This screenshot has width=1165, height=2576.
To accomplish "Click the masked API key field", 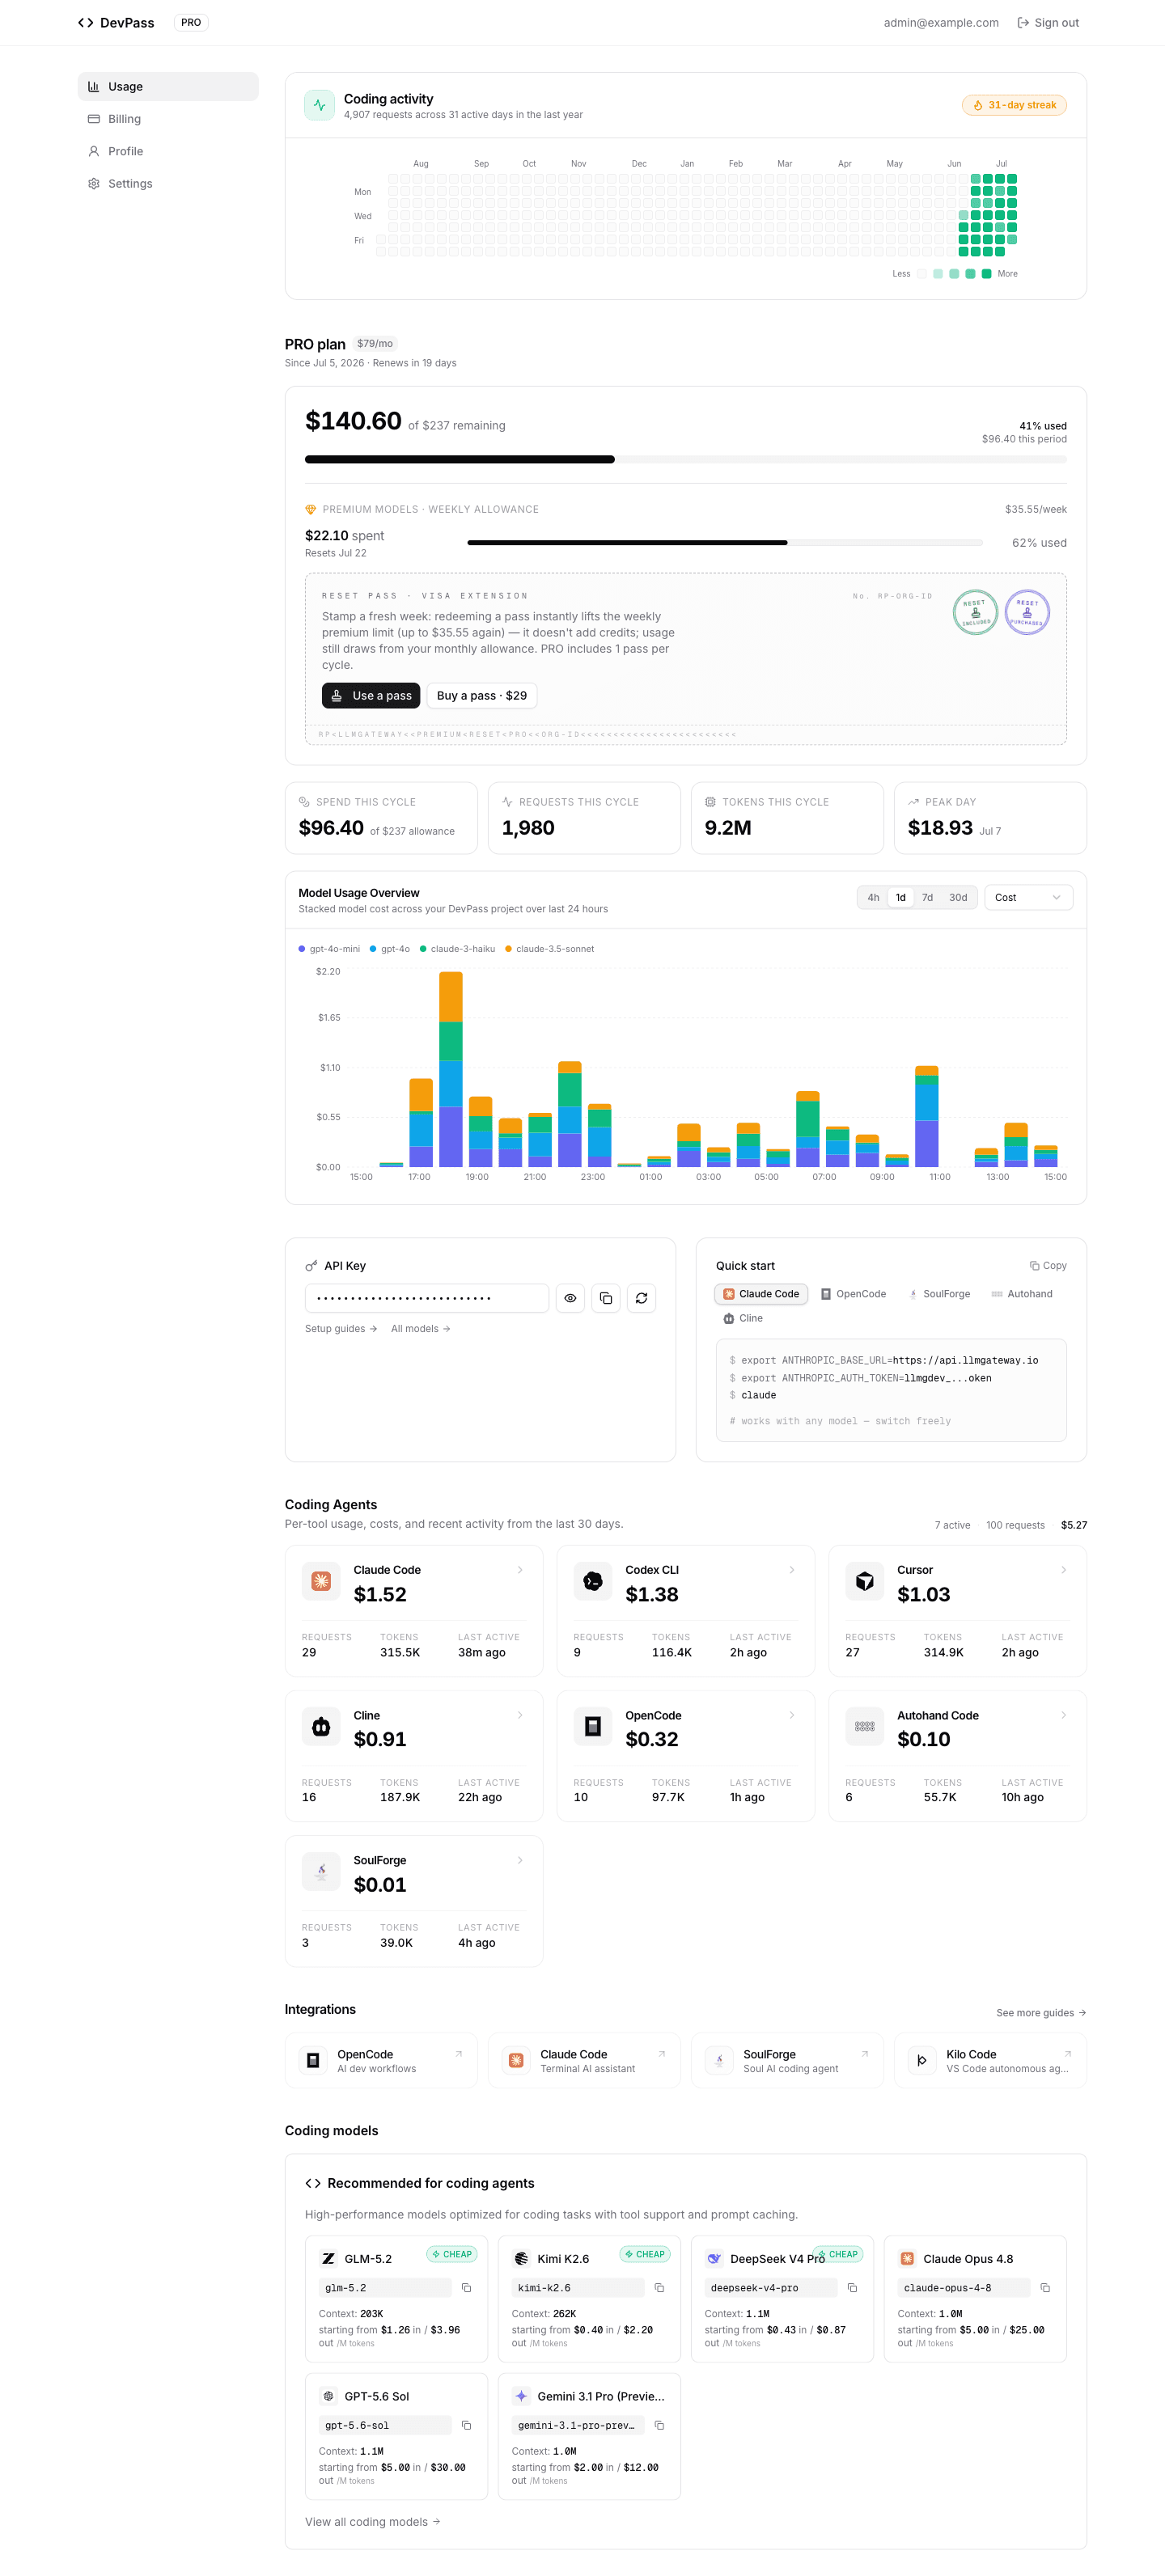I will [427, 1298].
